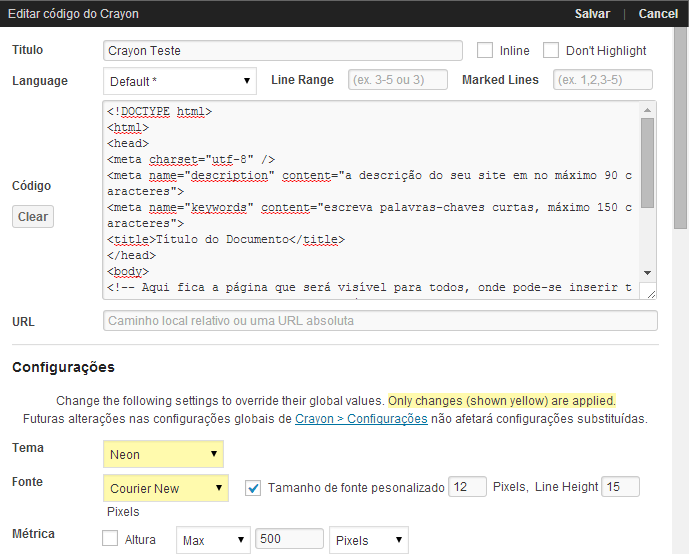
Task: Focus the Line Range input field
Action: [x=398, y=80]
